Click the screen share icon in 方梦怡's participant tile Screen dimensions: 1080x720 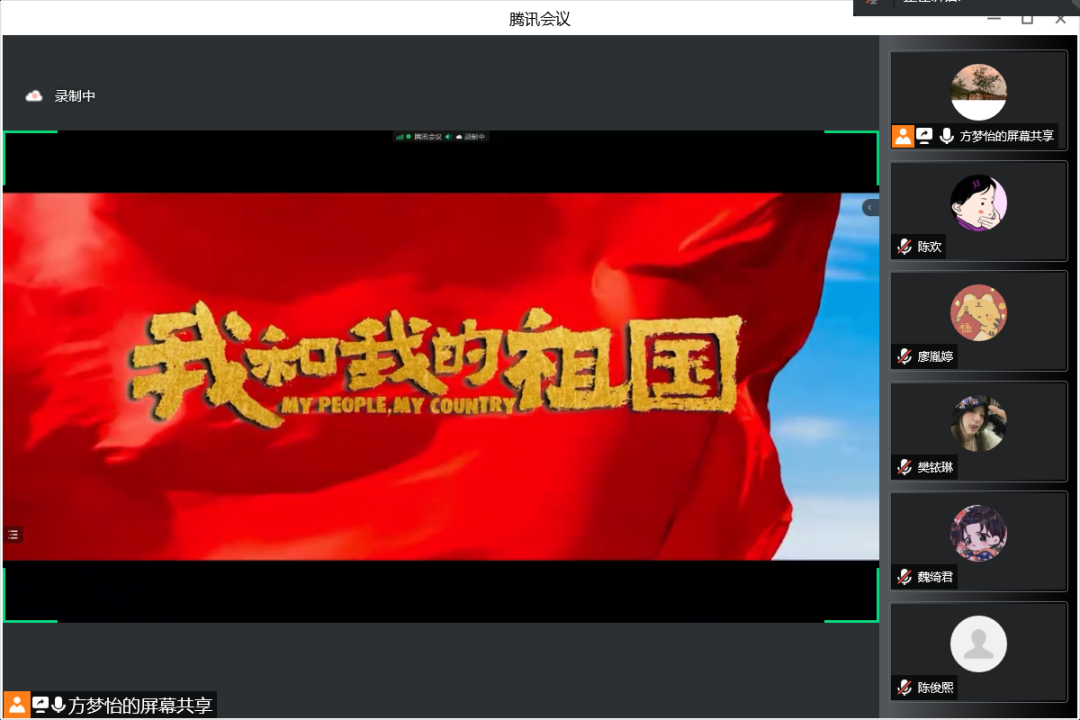[925, 136]
